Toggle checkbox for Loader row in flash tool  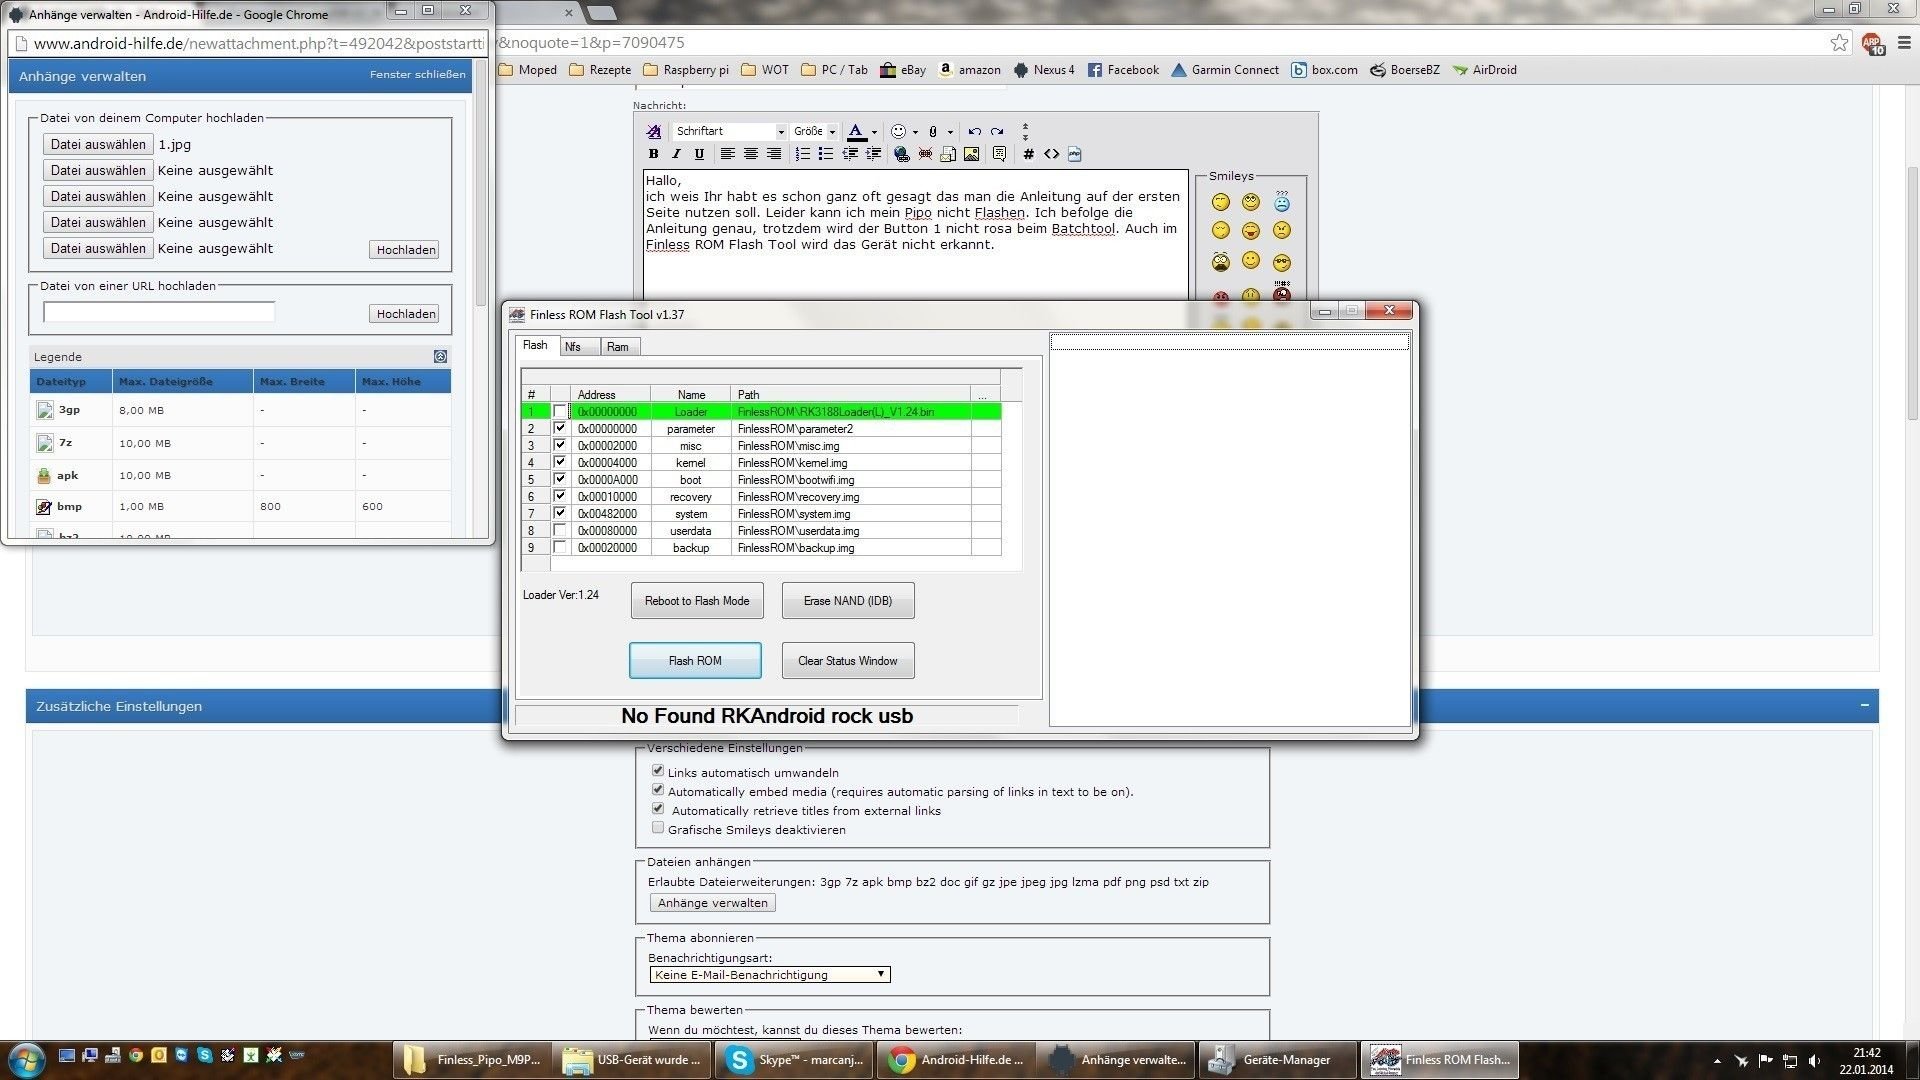[560, 411]
